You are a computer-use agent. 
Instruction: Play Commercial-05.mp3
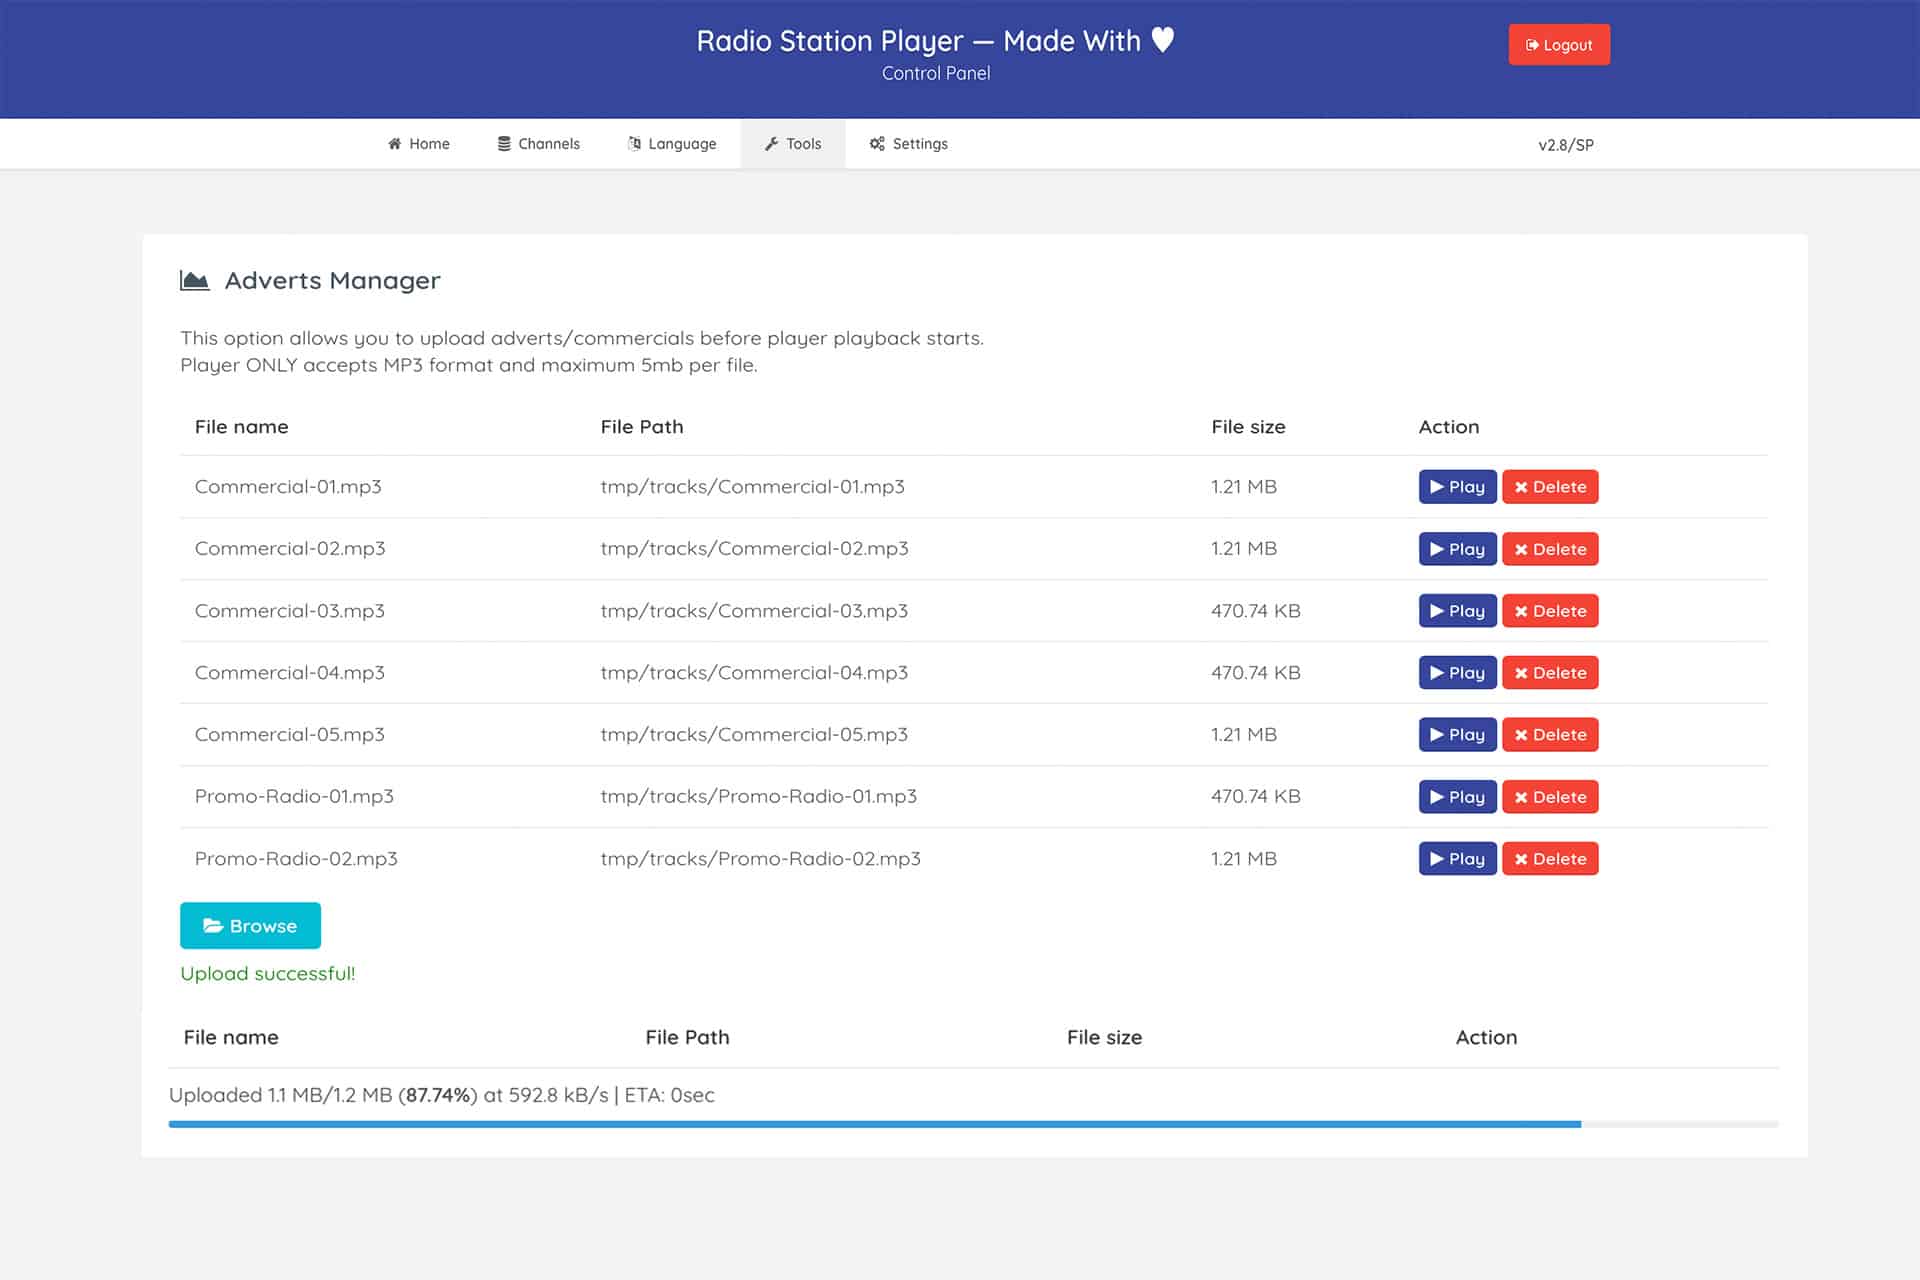point(1457,735)
